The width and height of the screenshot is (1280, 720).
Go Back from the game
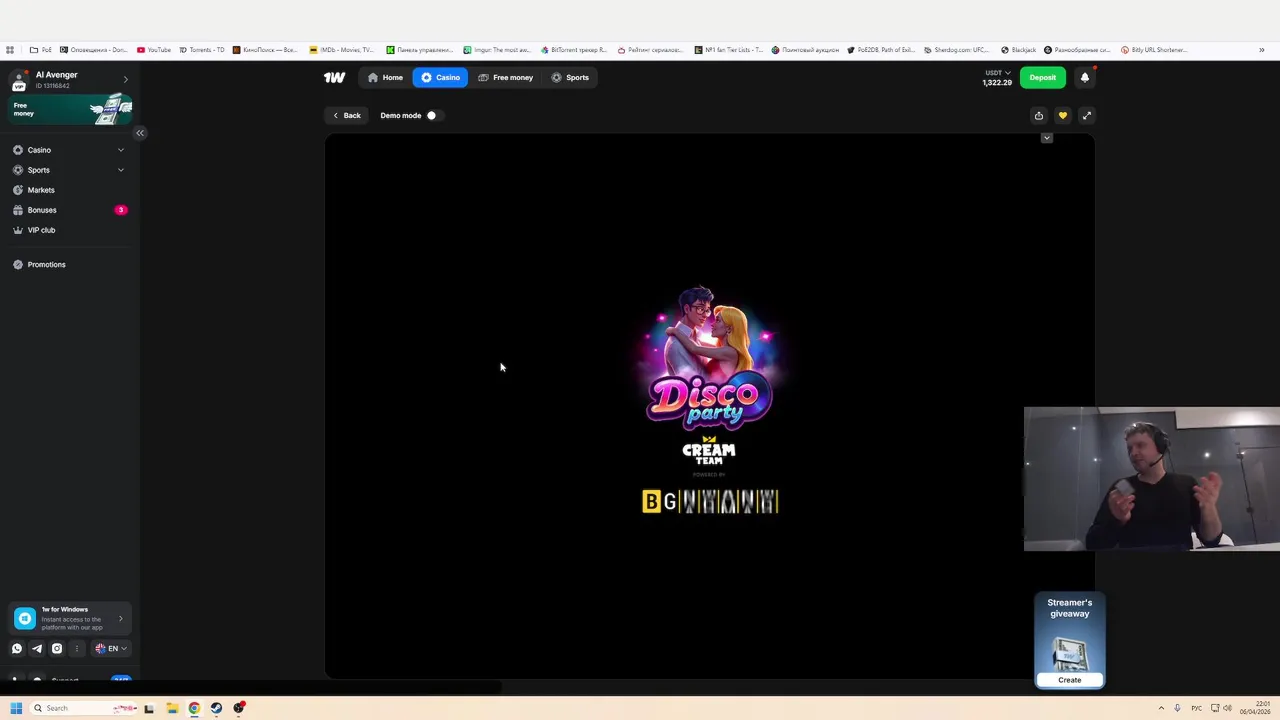click(347, 115)
